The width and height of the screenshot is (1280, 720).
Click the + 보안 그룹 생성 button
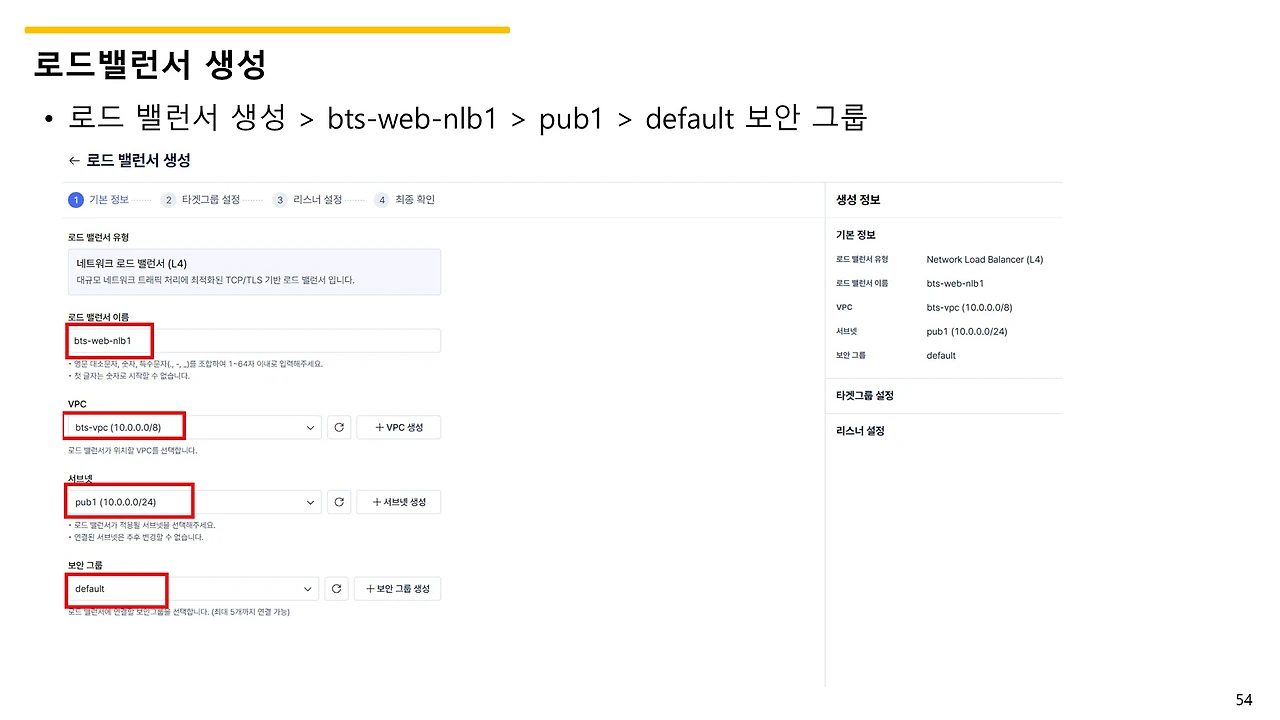coord(397,589)
